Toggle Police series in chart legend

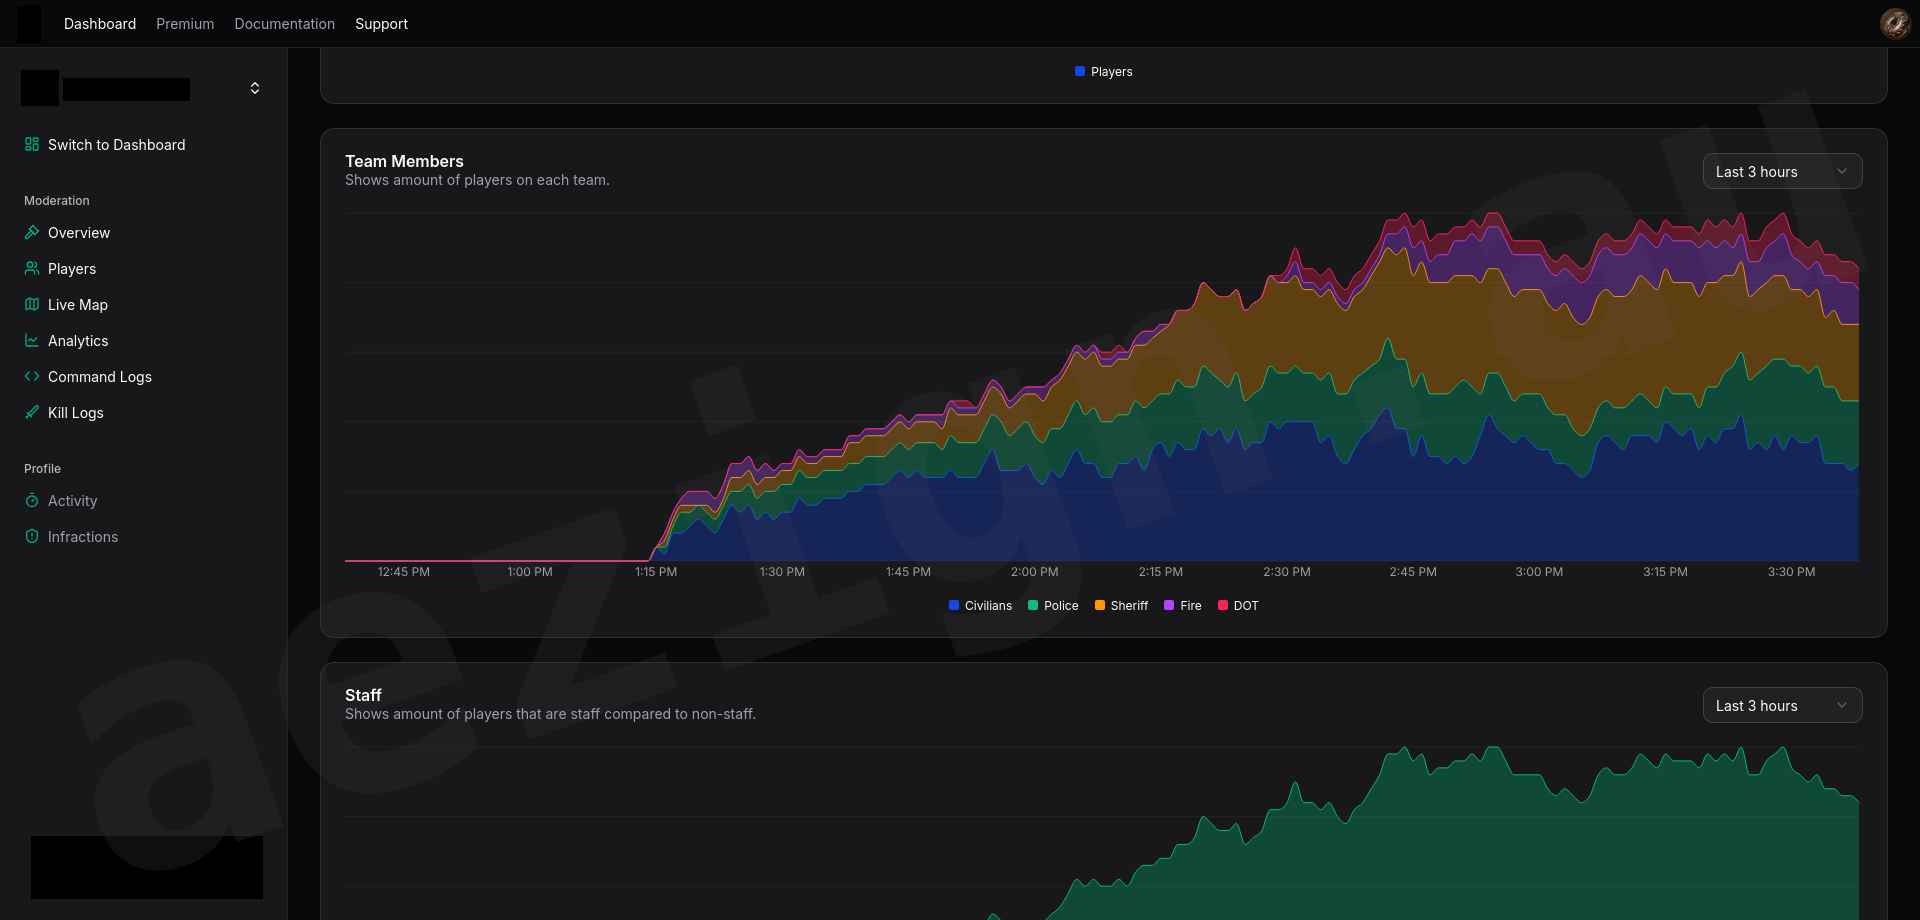(x=1053, y=606)
